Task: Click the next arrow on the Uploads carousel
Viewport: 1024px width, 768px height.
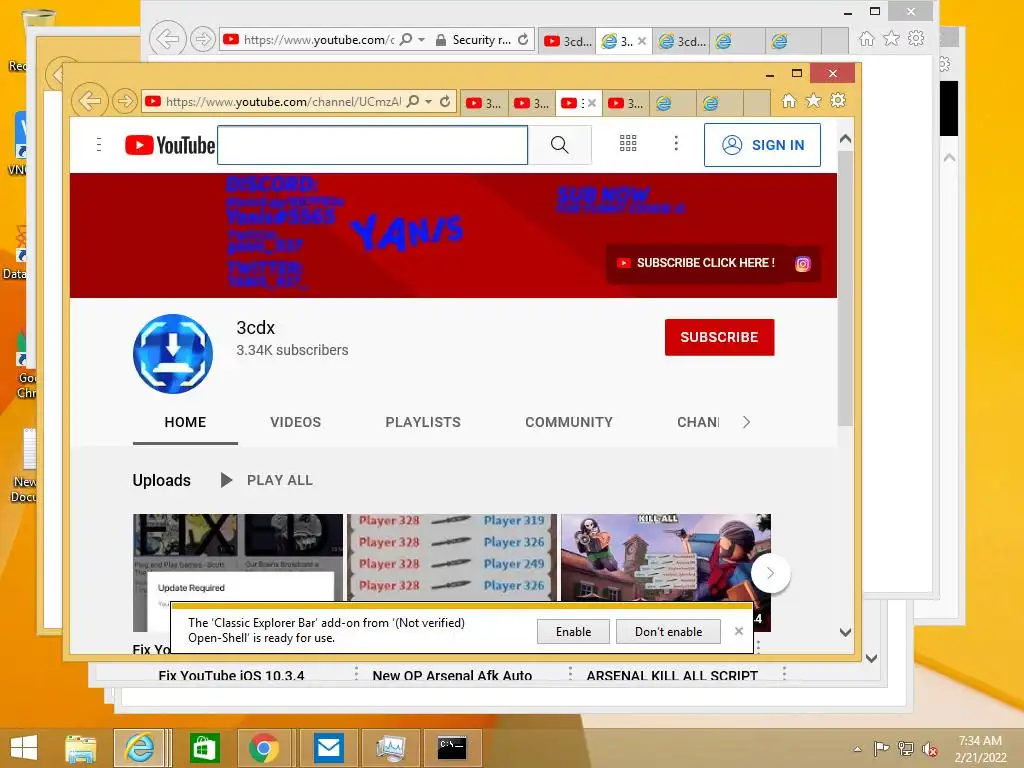Action: click(771, 573)
